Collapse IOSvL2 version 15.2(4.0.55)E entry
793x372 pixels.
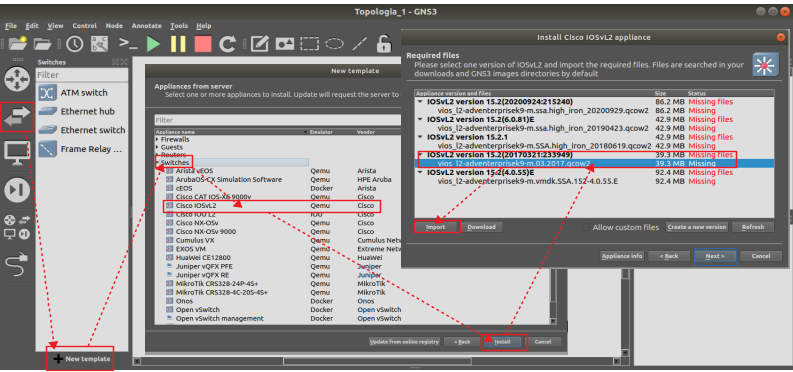coord(420,172)
